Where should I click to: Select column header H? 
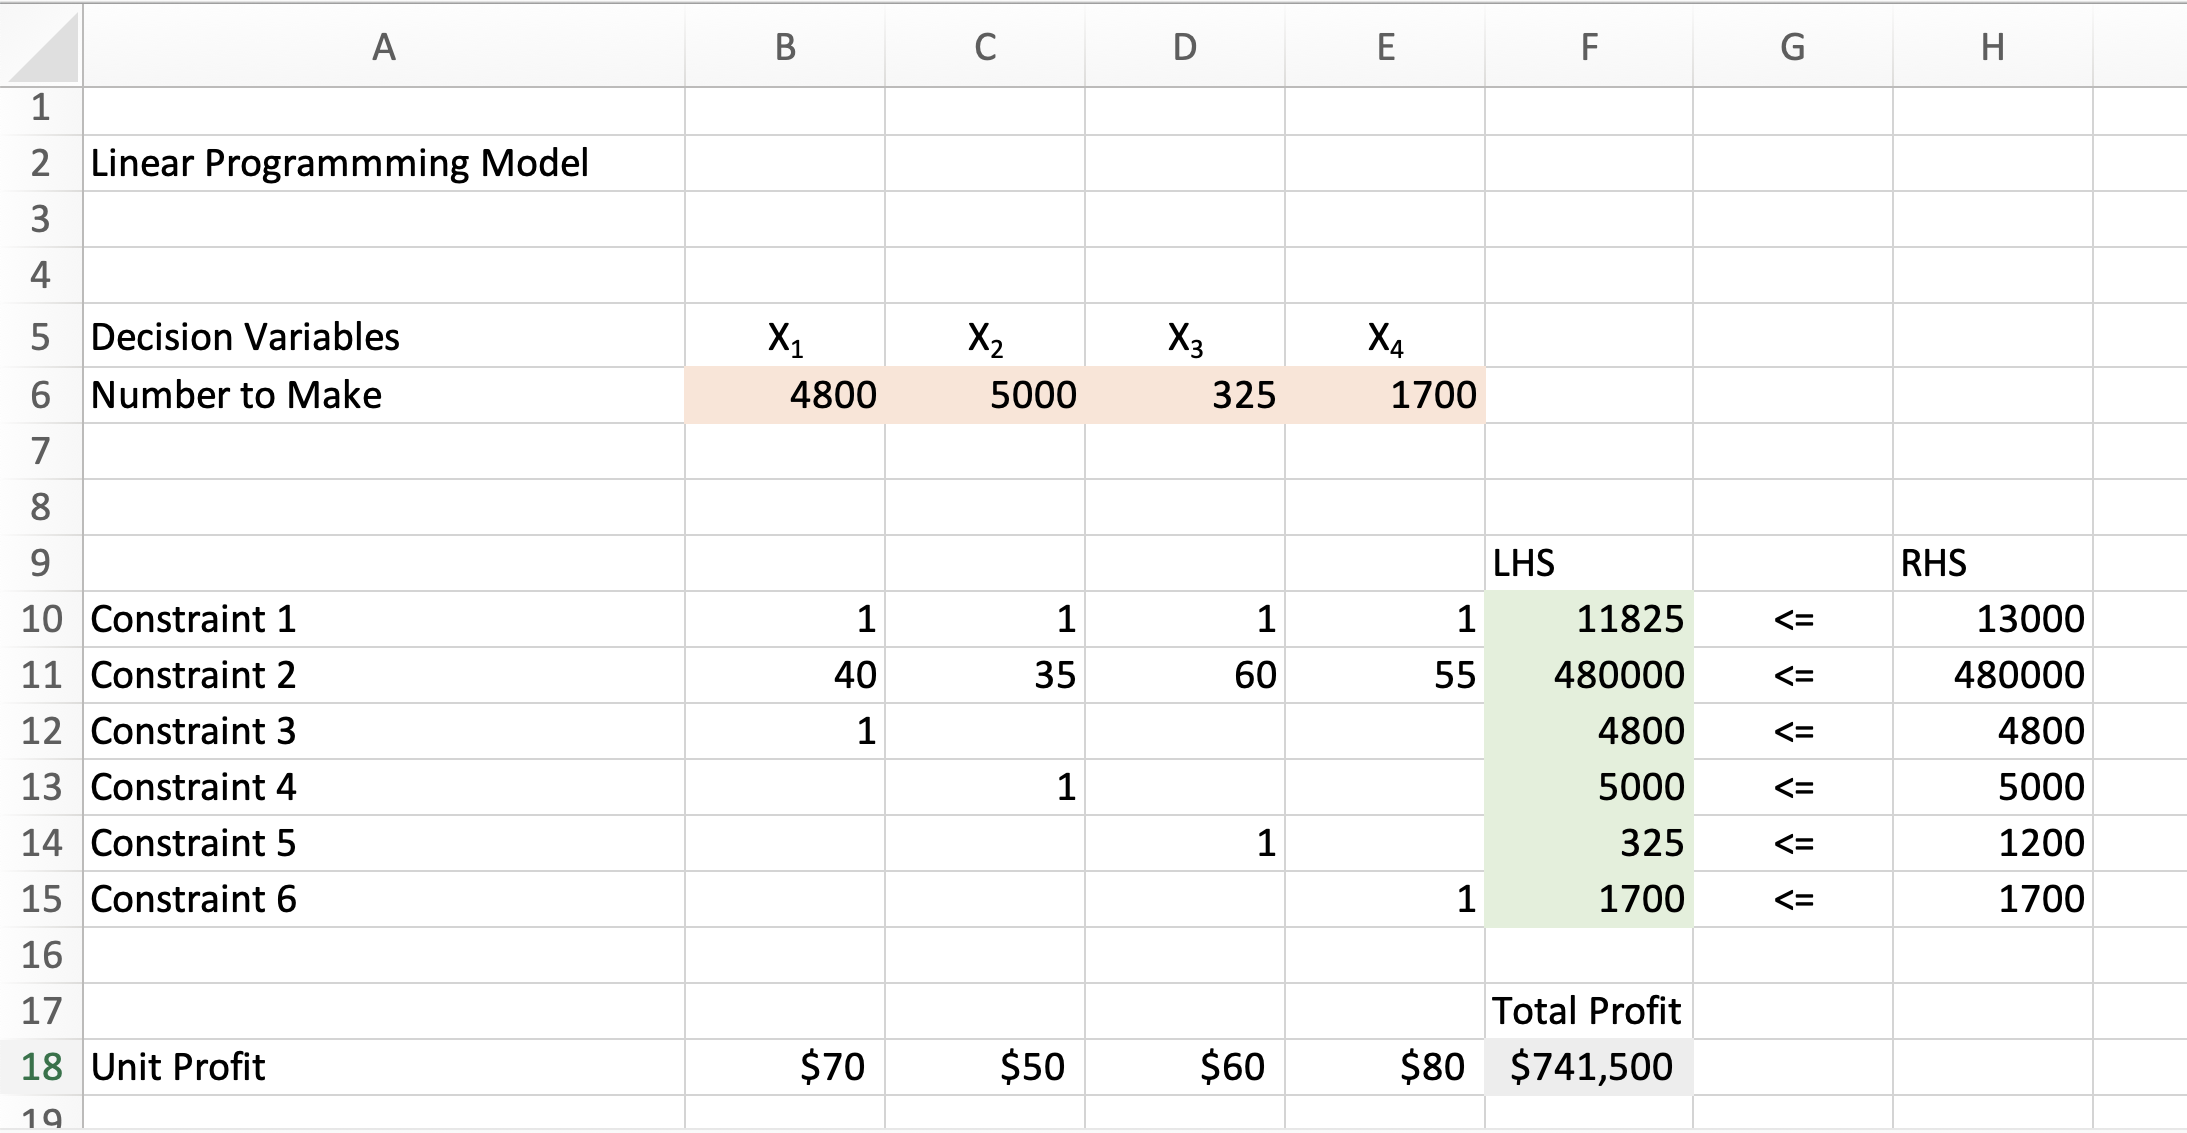pos(1991,45)
